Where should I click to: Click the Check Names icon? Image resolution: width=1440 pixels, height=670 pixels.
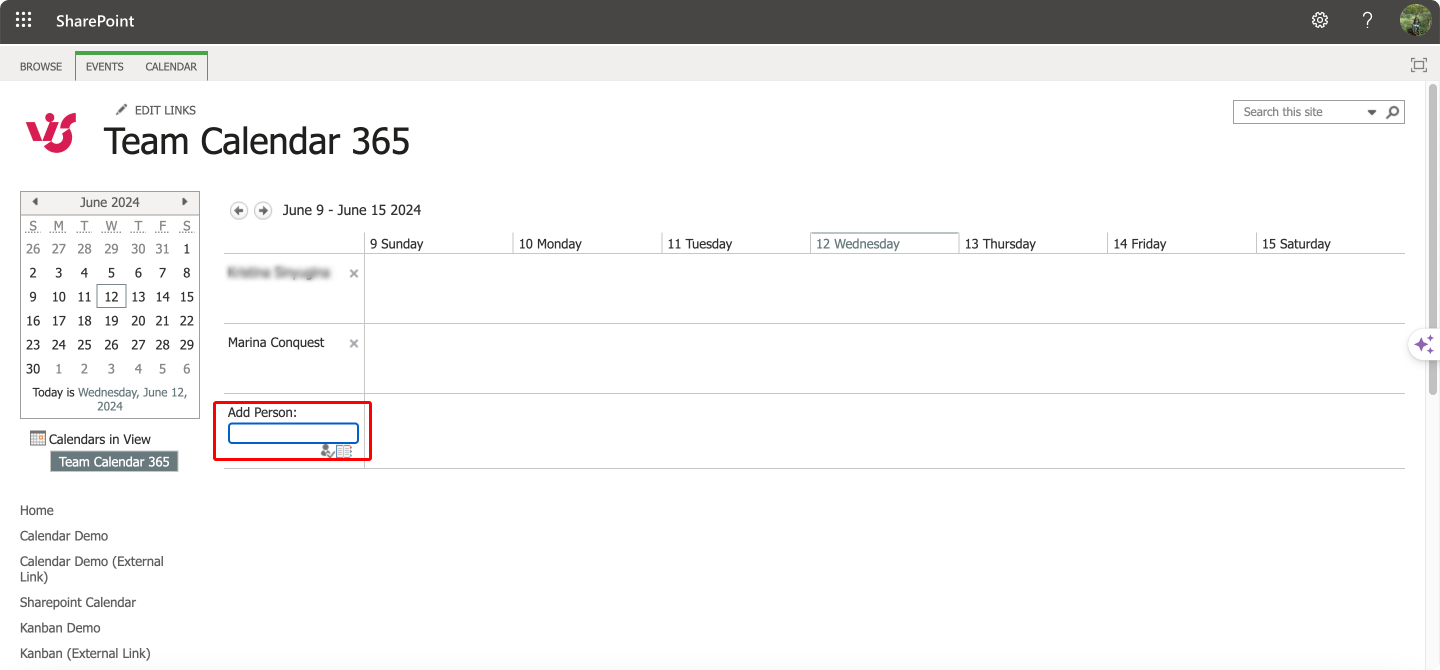[327, 451]
